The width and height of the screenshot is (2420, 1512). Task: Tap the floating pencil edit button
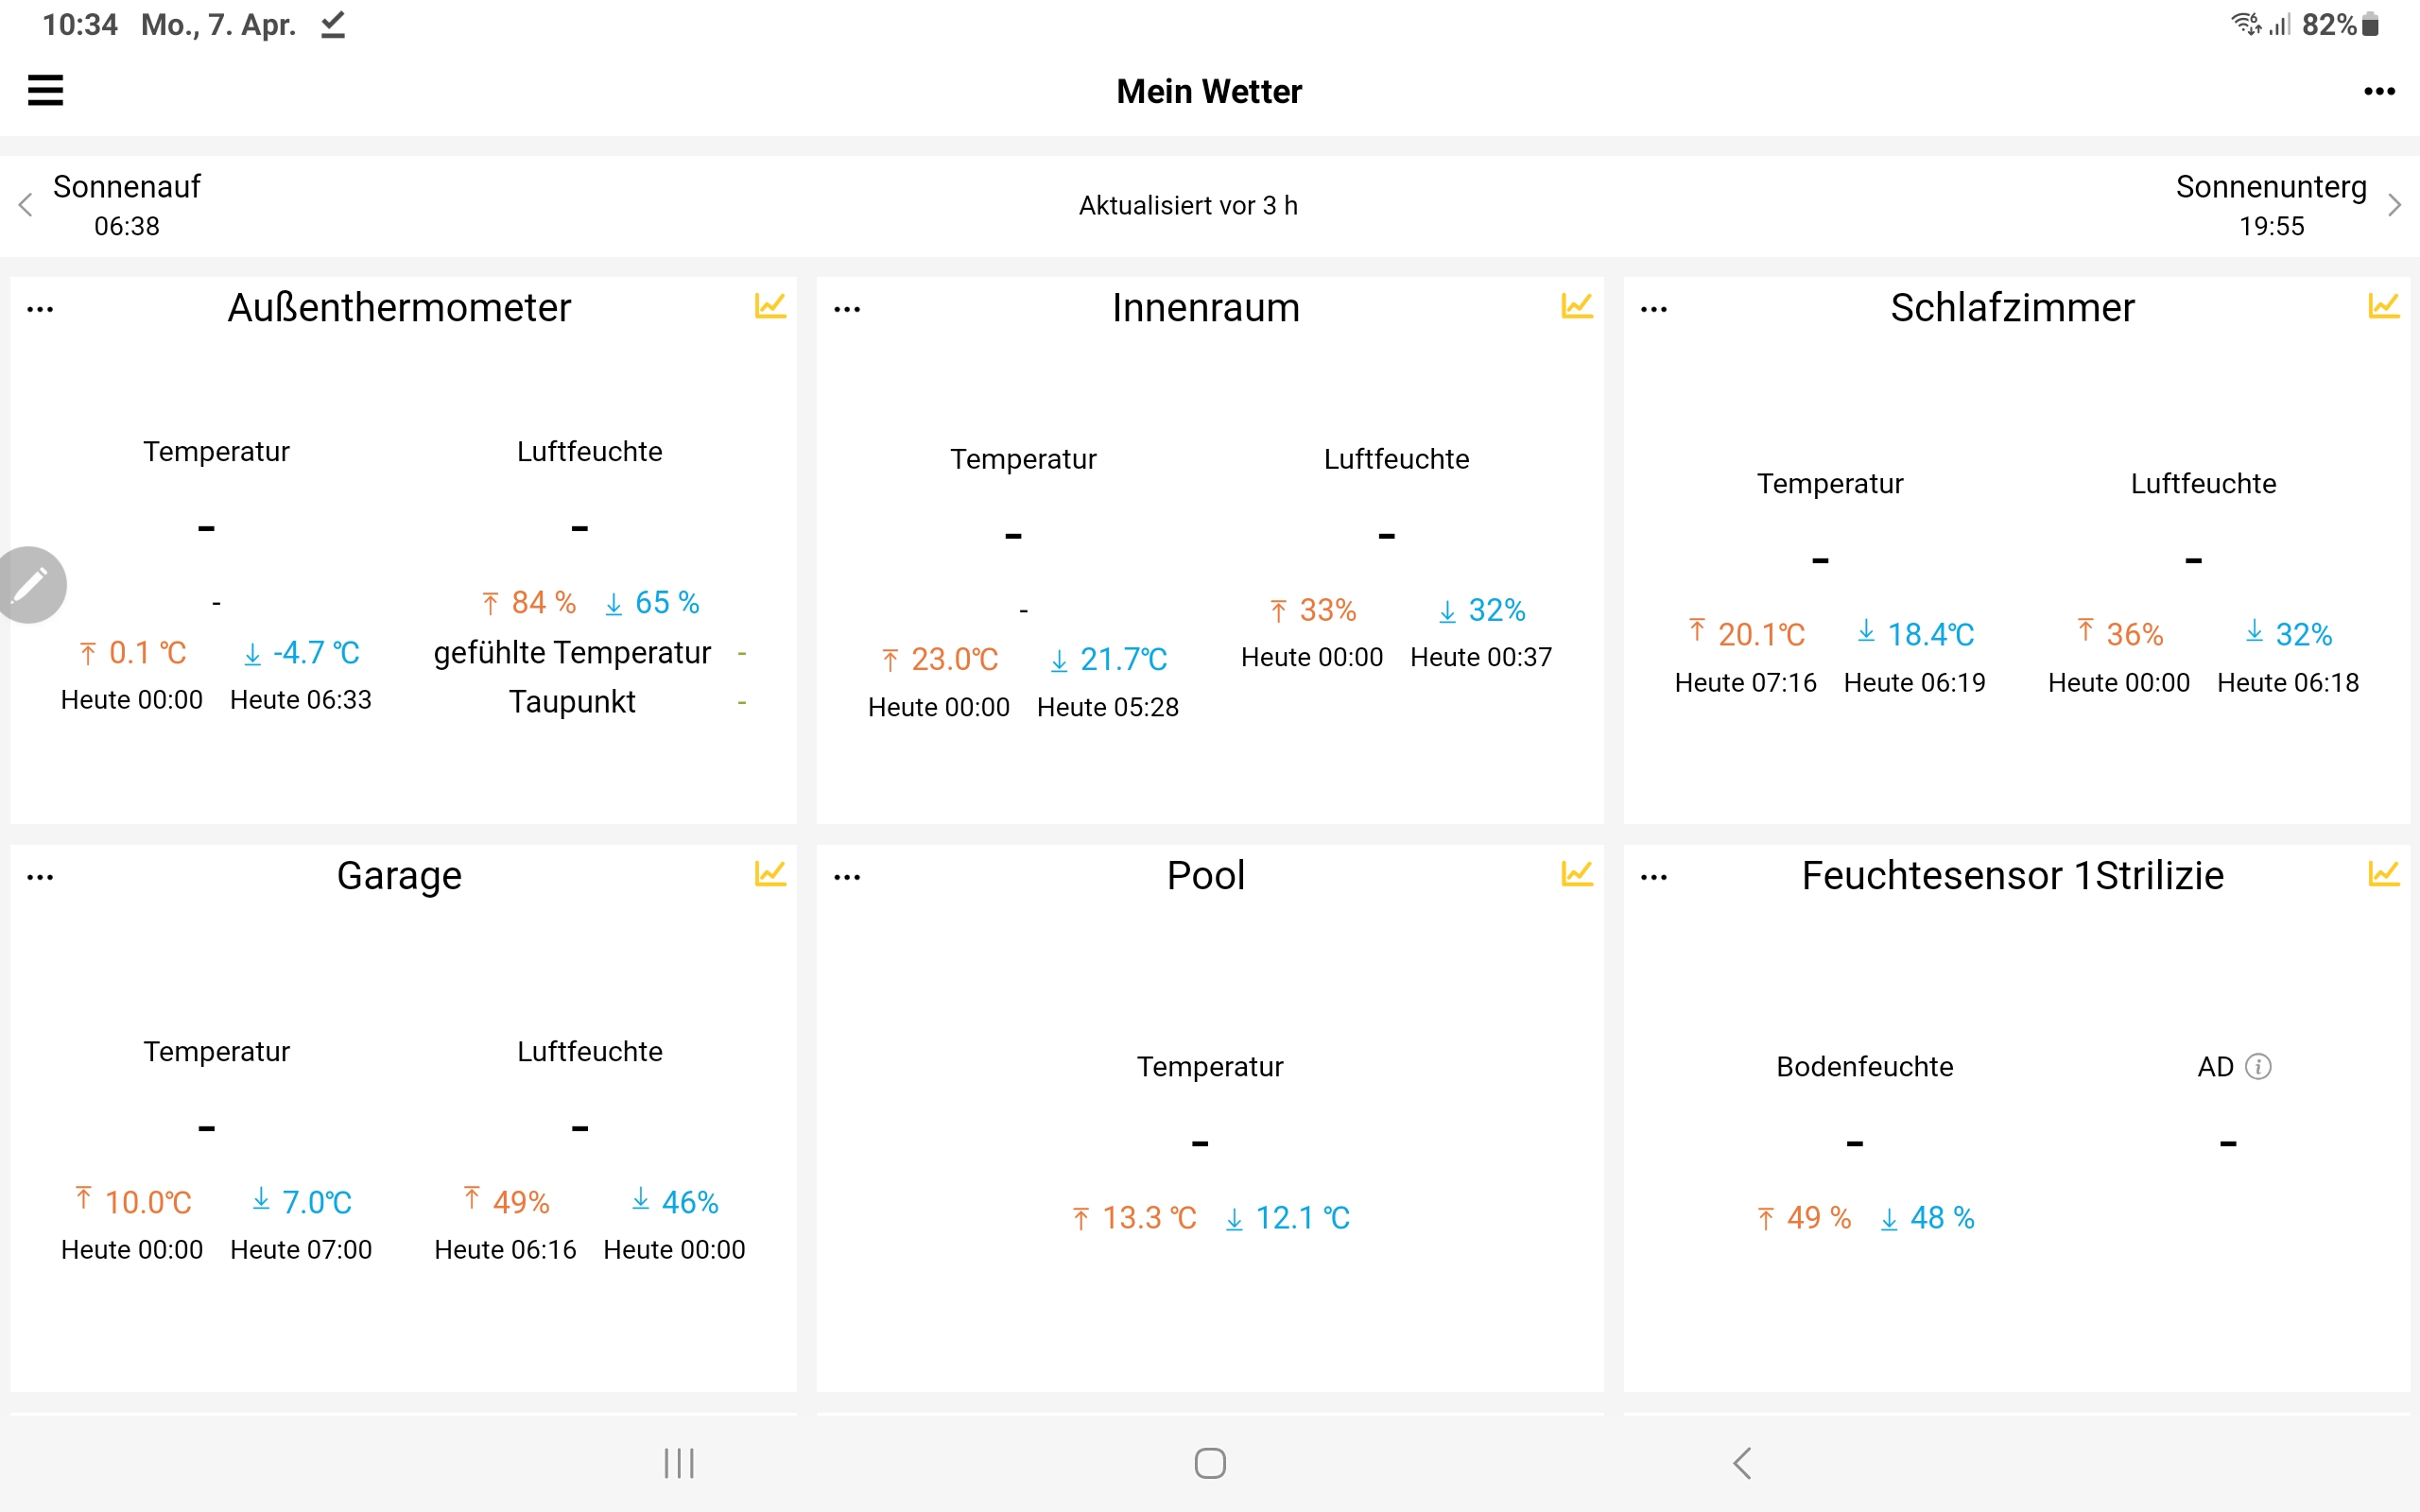tap(30, 585)
